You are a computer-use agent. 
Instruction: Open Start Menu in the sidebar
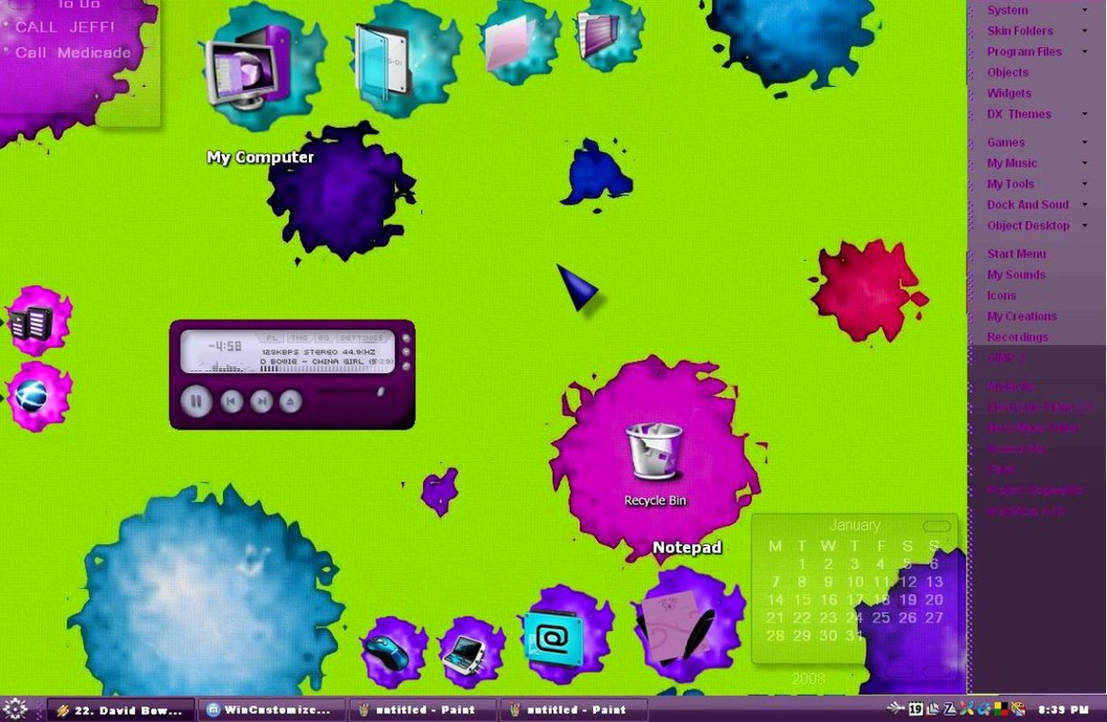tap(1017, 253)
